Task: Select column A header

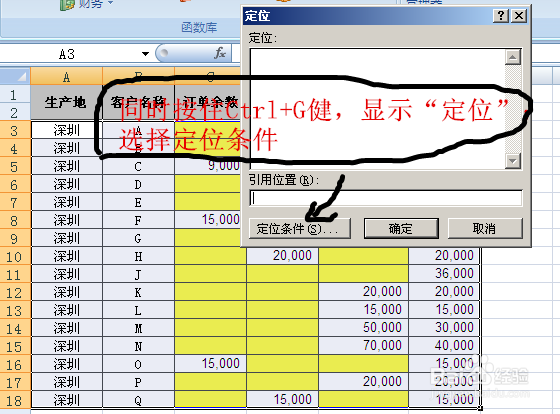Action: [66, 76]
